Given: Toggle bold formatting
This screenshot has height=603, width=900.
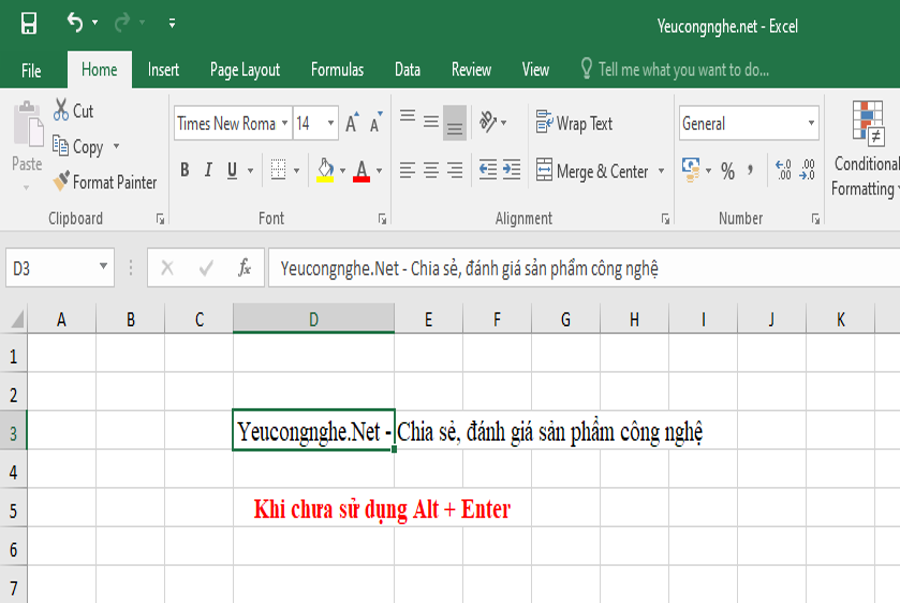Looking at the screenshot, I should (x=184, y=170).
